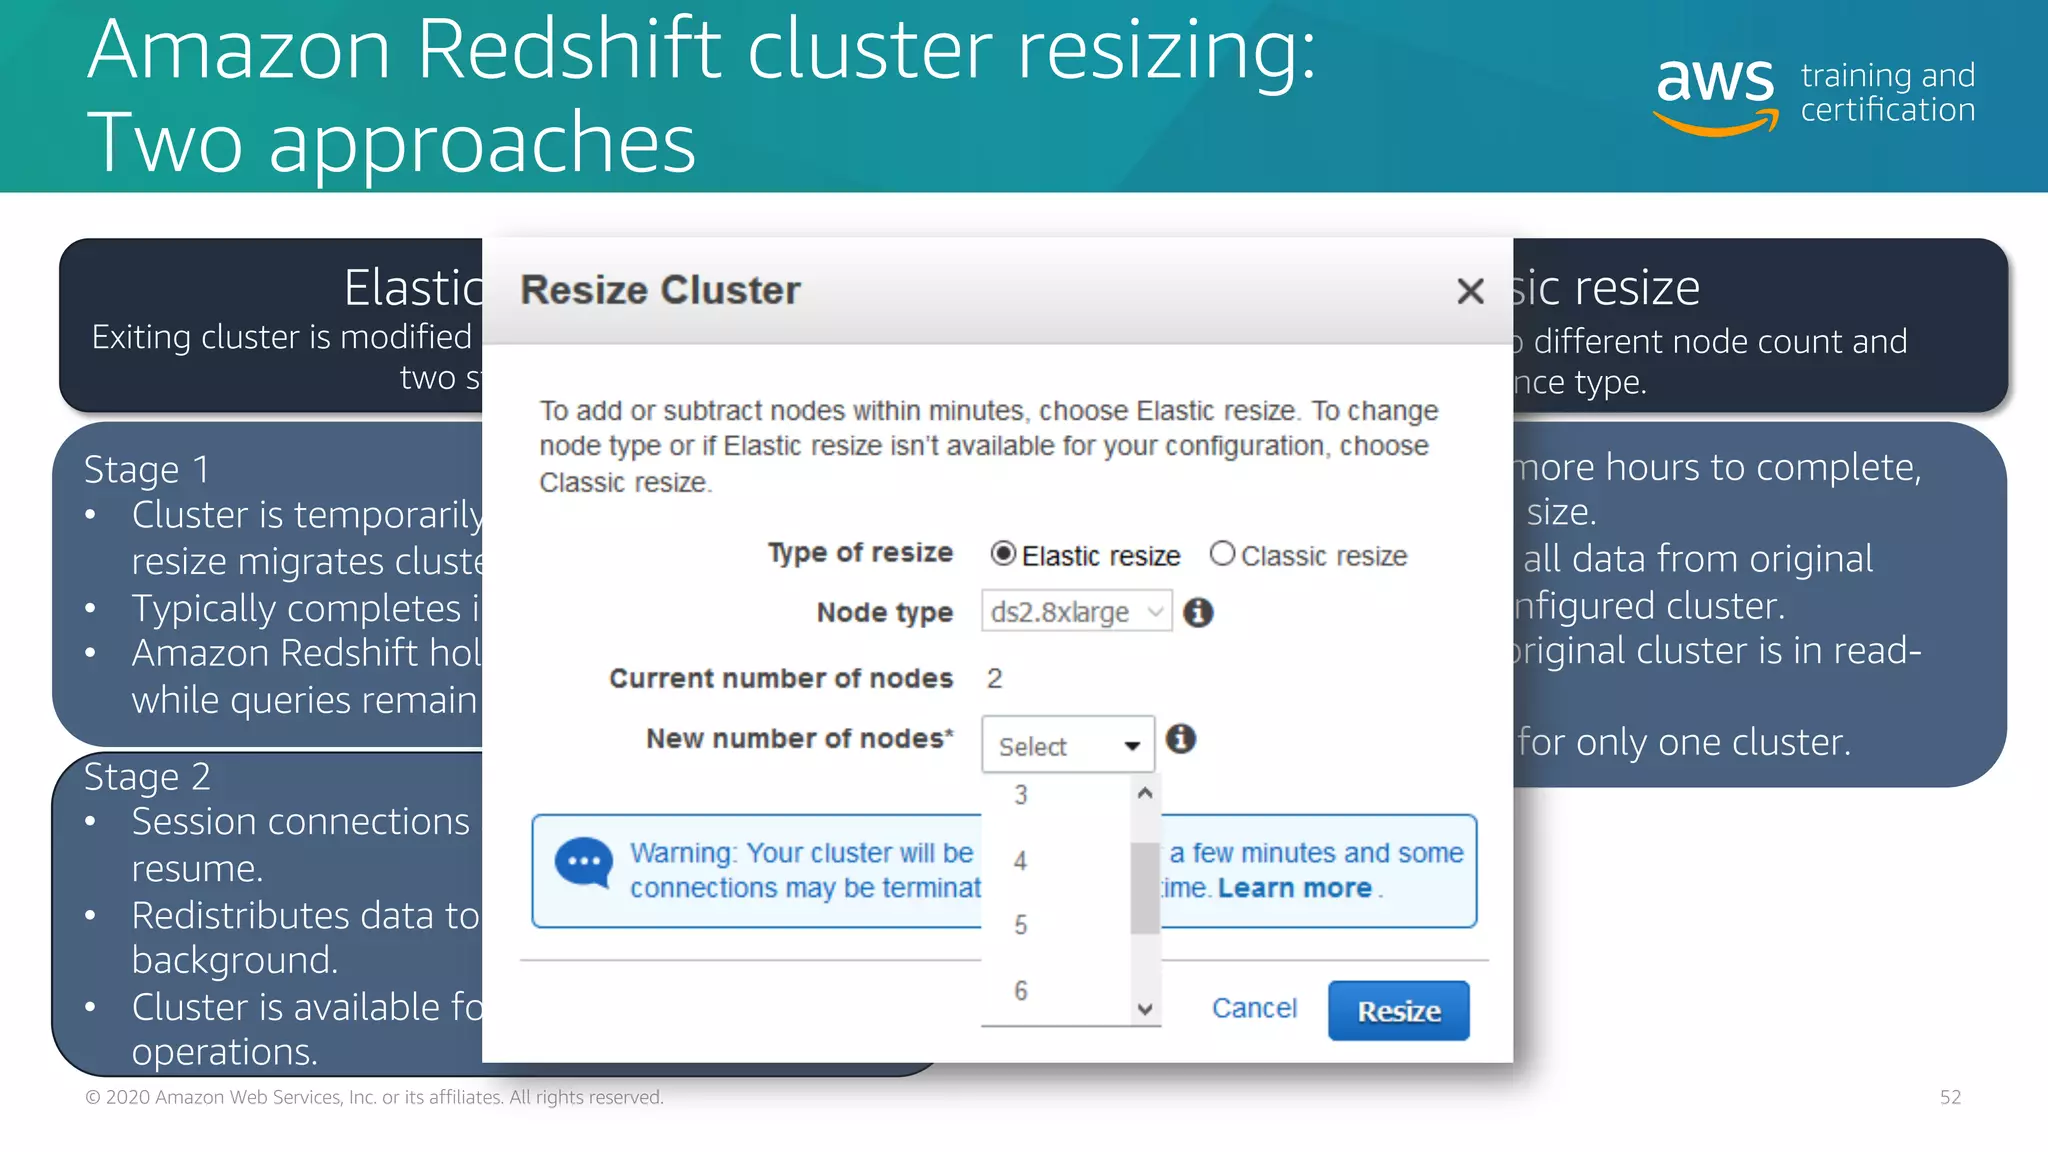
Task: Click the info icon beside Node type
Action: [x=1198, y=612]
